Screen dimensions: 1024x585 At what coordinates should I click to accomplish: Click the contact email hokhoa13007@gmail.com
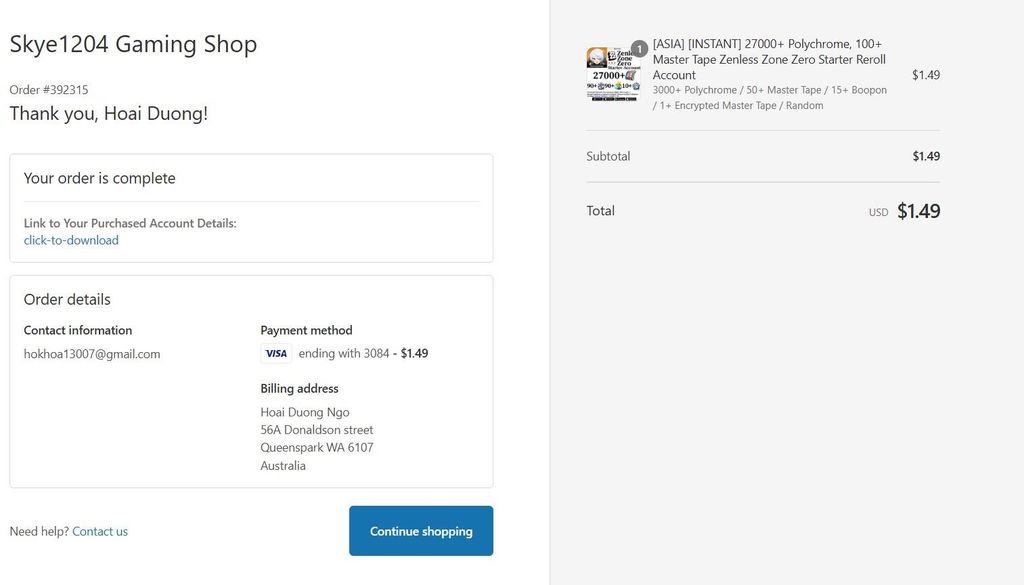tap(92, 354)
